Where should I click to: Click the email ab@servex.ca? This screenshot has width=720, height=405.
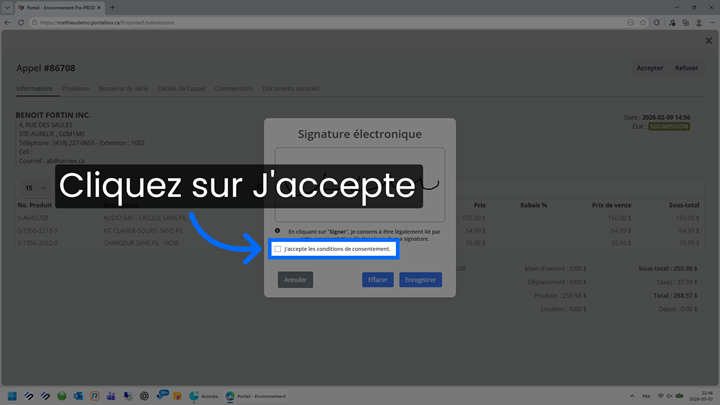tap(65, 161)
